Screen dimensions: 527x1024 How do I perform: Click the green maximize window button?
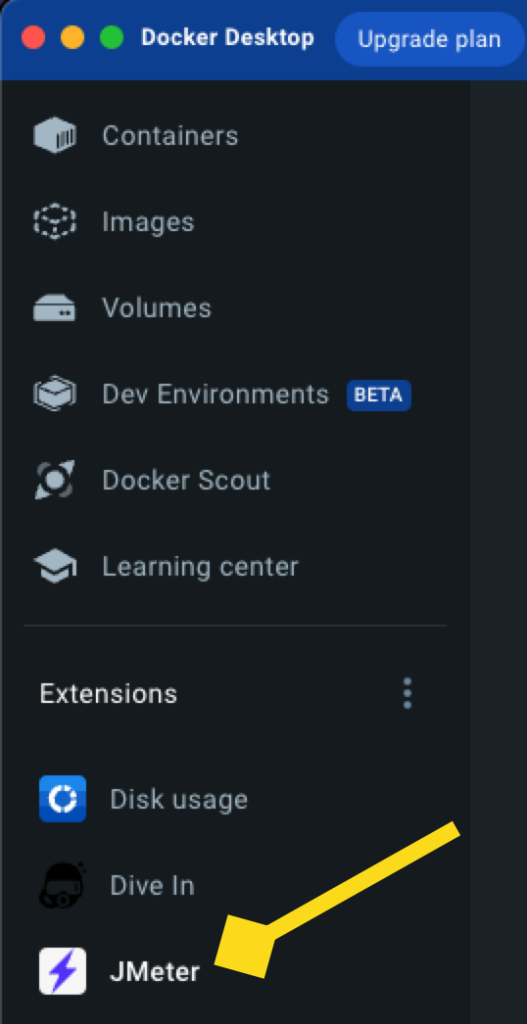click(112, 37)
